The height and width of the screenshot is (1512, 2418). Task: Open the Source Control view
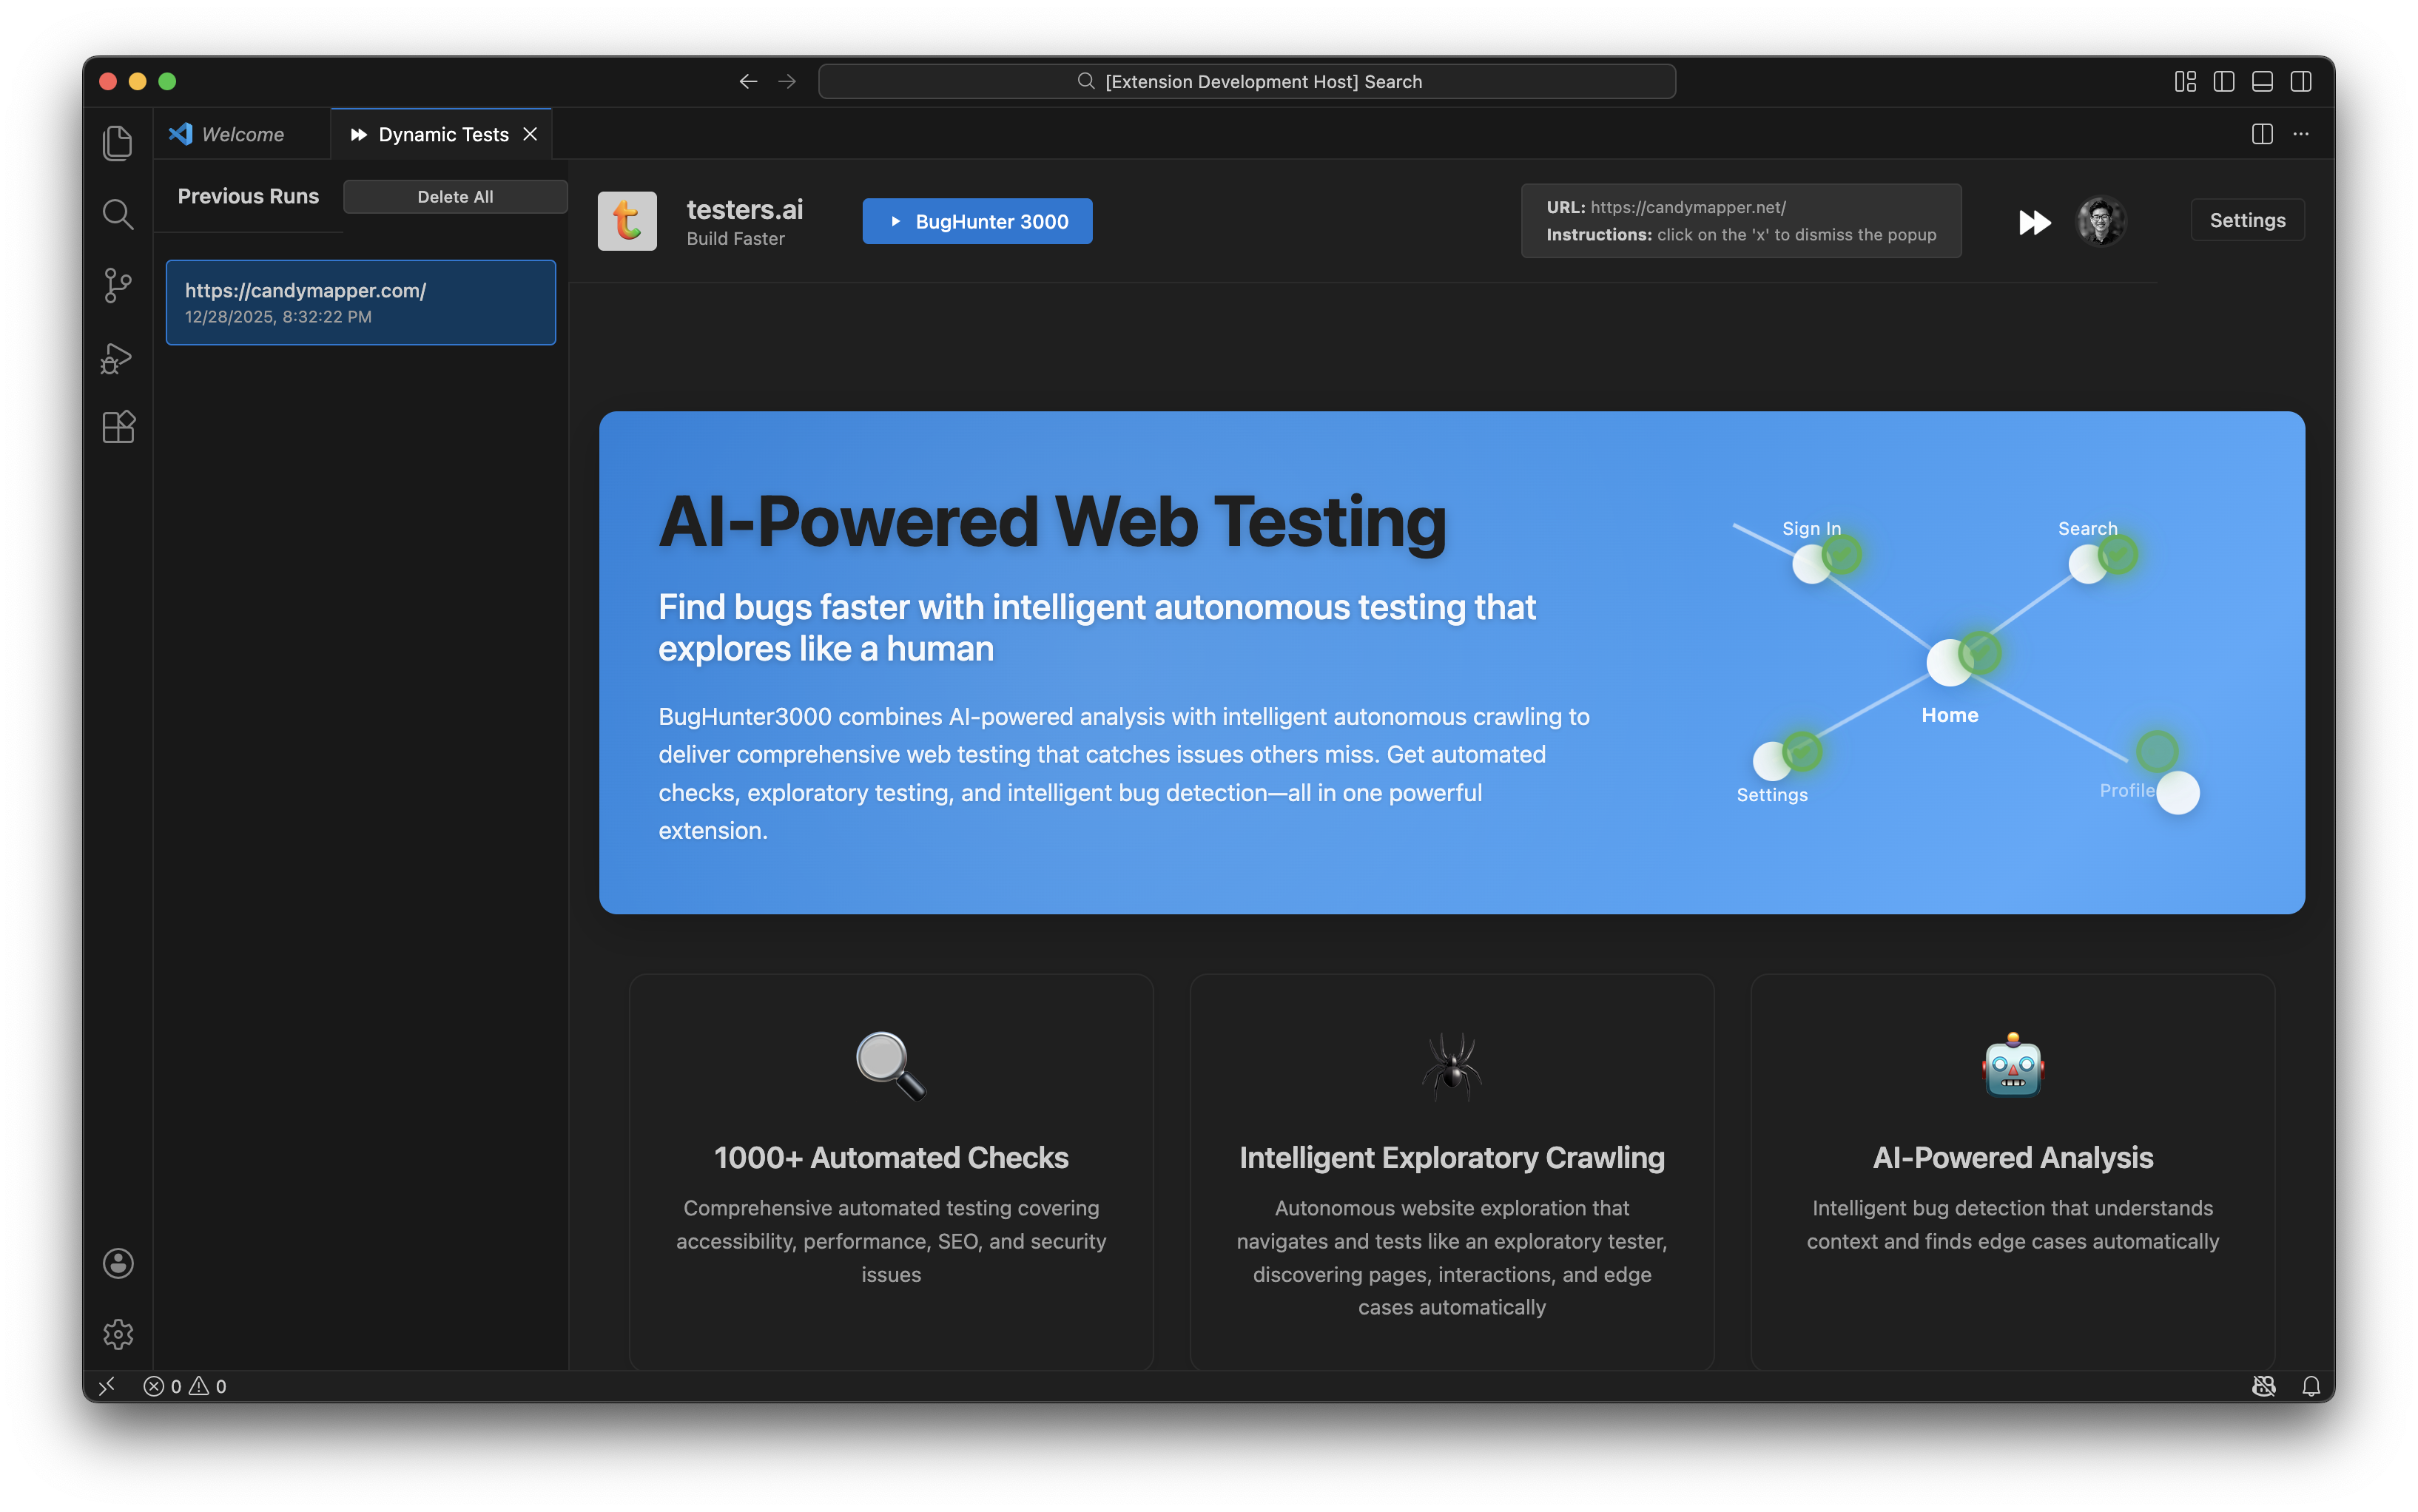(118, 286)
